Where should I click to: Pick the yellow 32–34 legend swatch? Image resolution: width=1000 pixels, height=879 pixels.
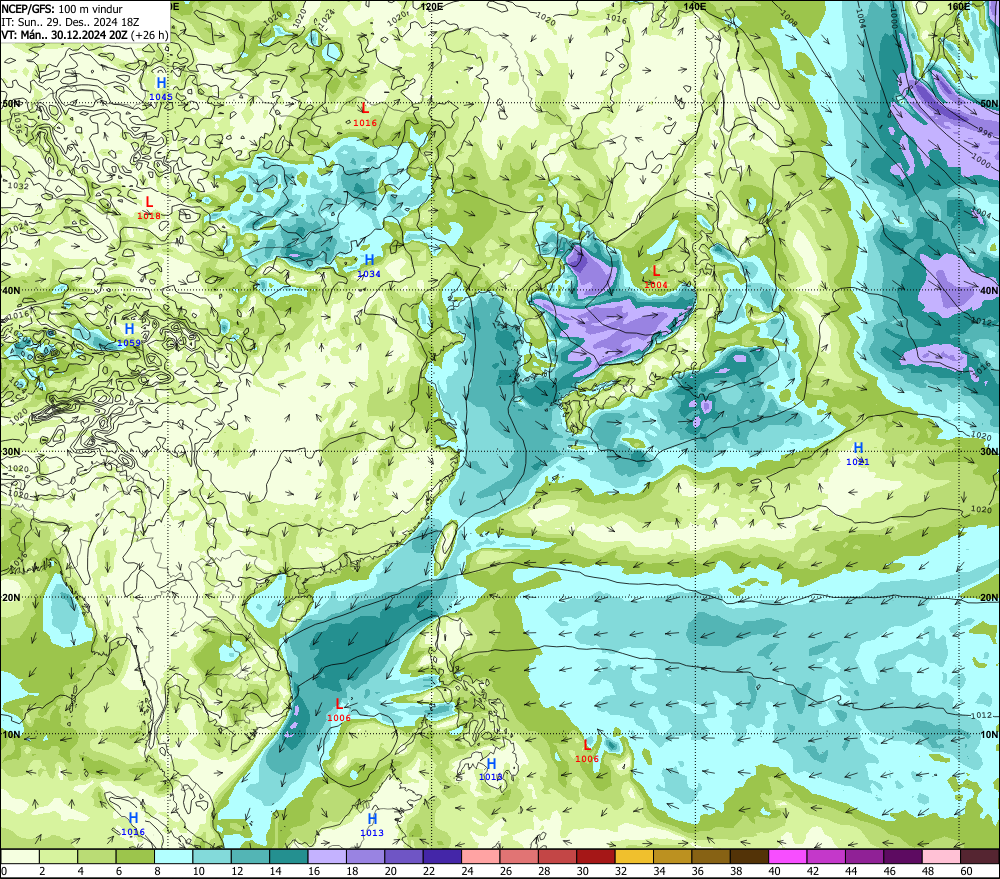coord(634,856)
